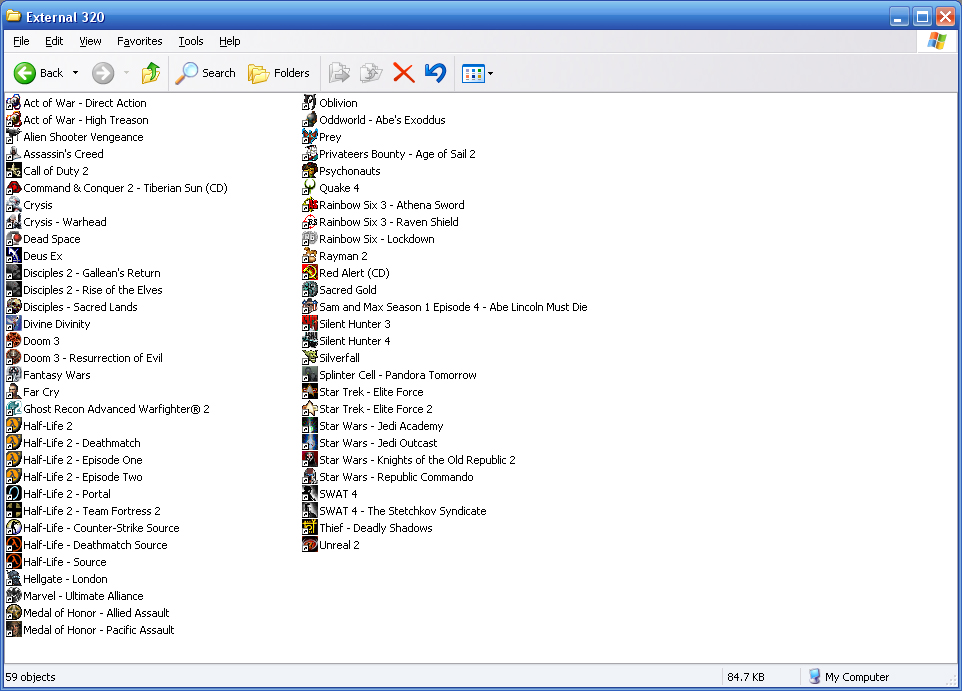Select 'Assassin's Creed' file name
The width and height of the screenshot is (962, 691).
click(63, 154)
